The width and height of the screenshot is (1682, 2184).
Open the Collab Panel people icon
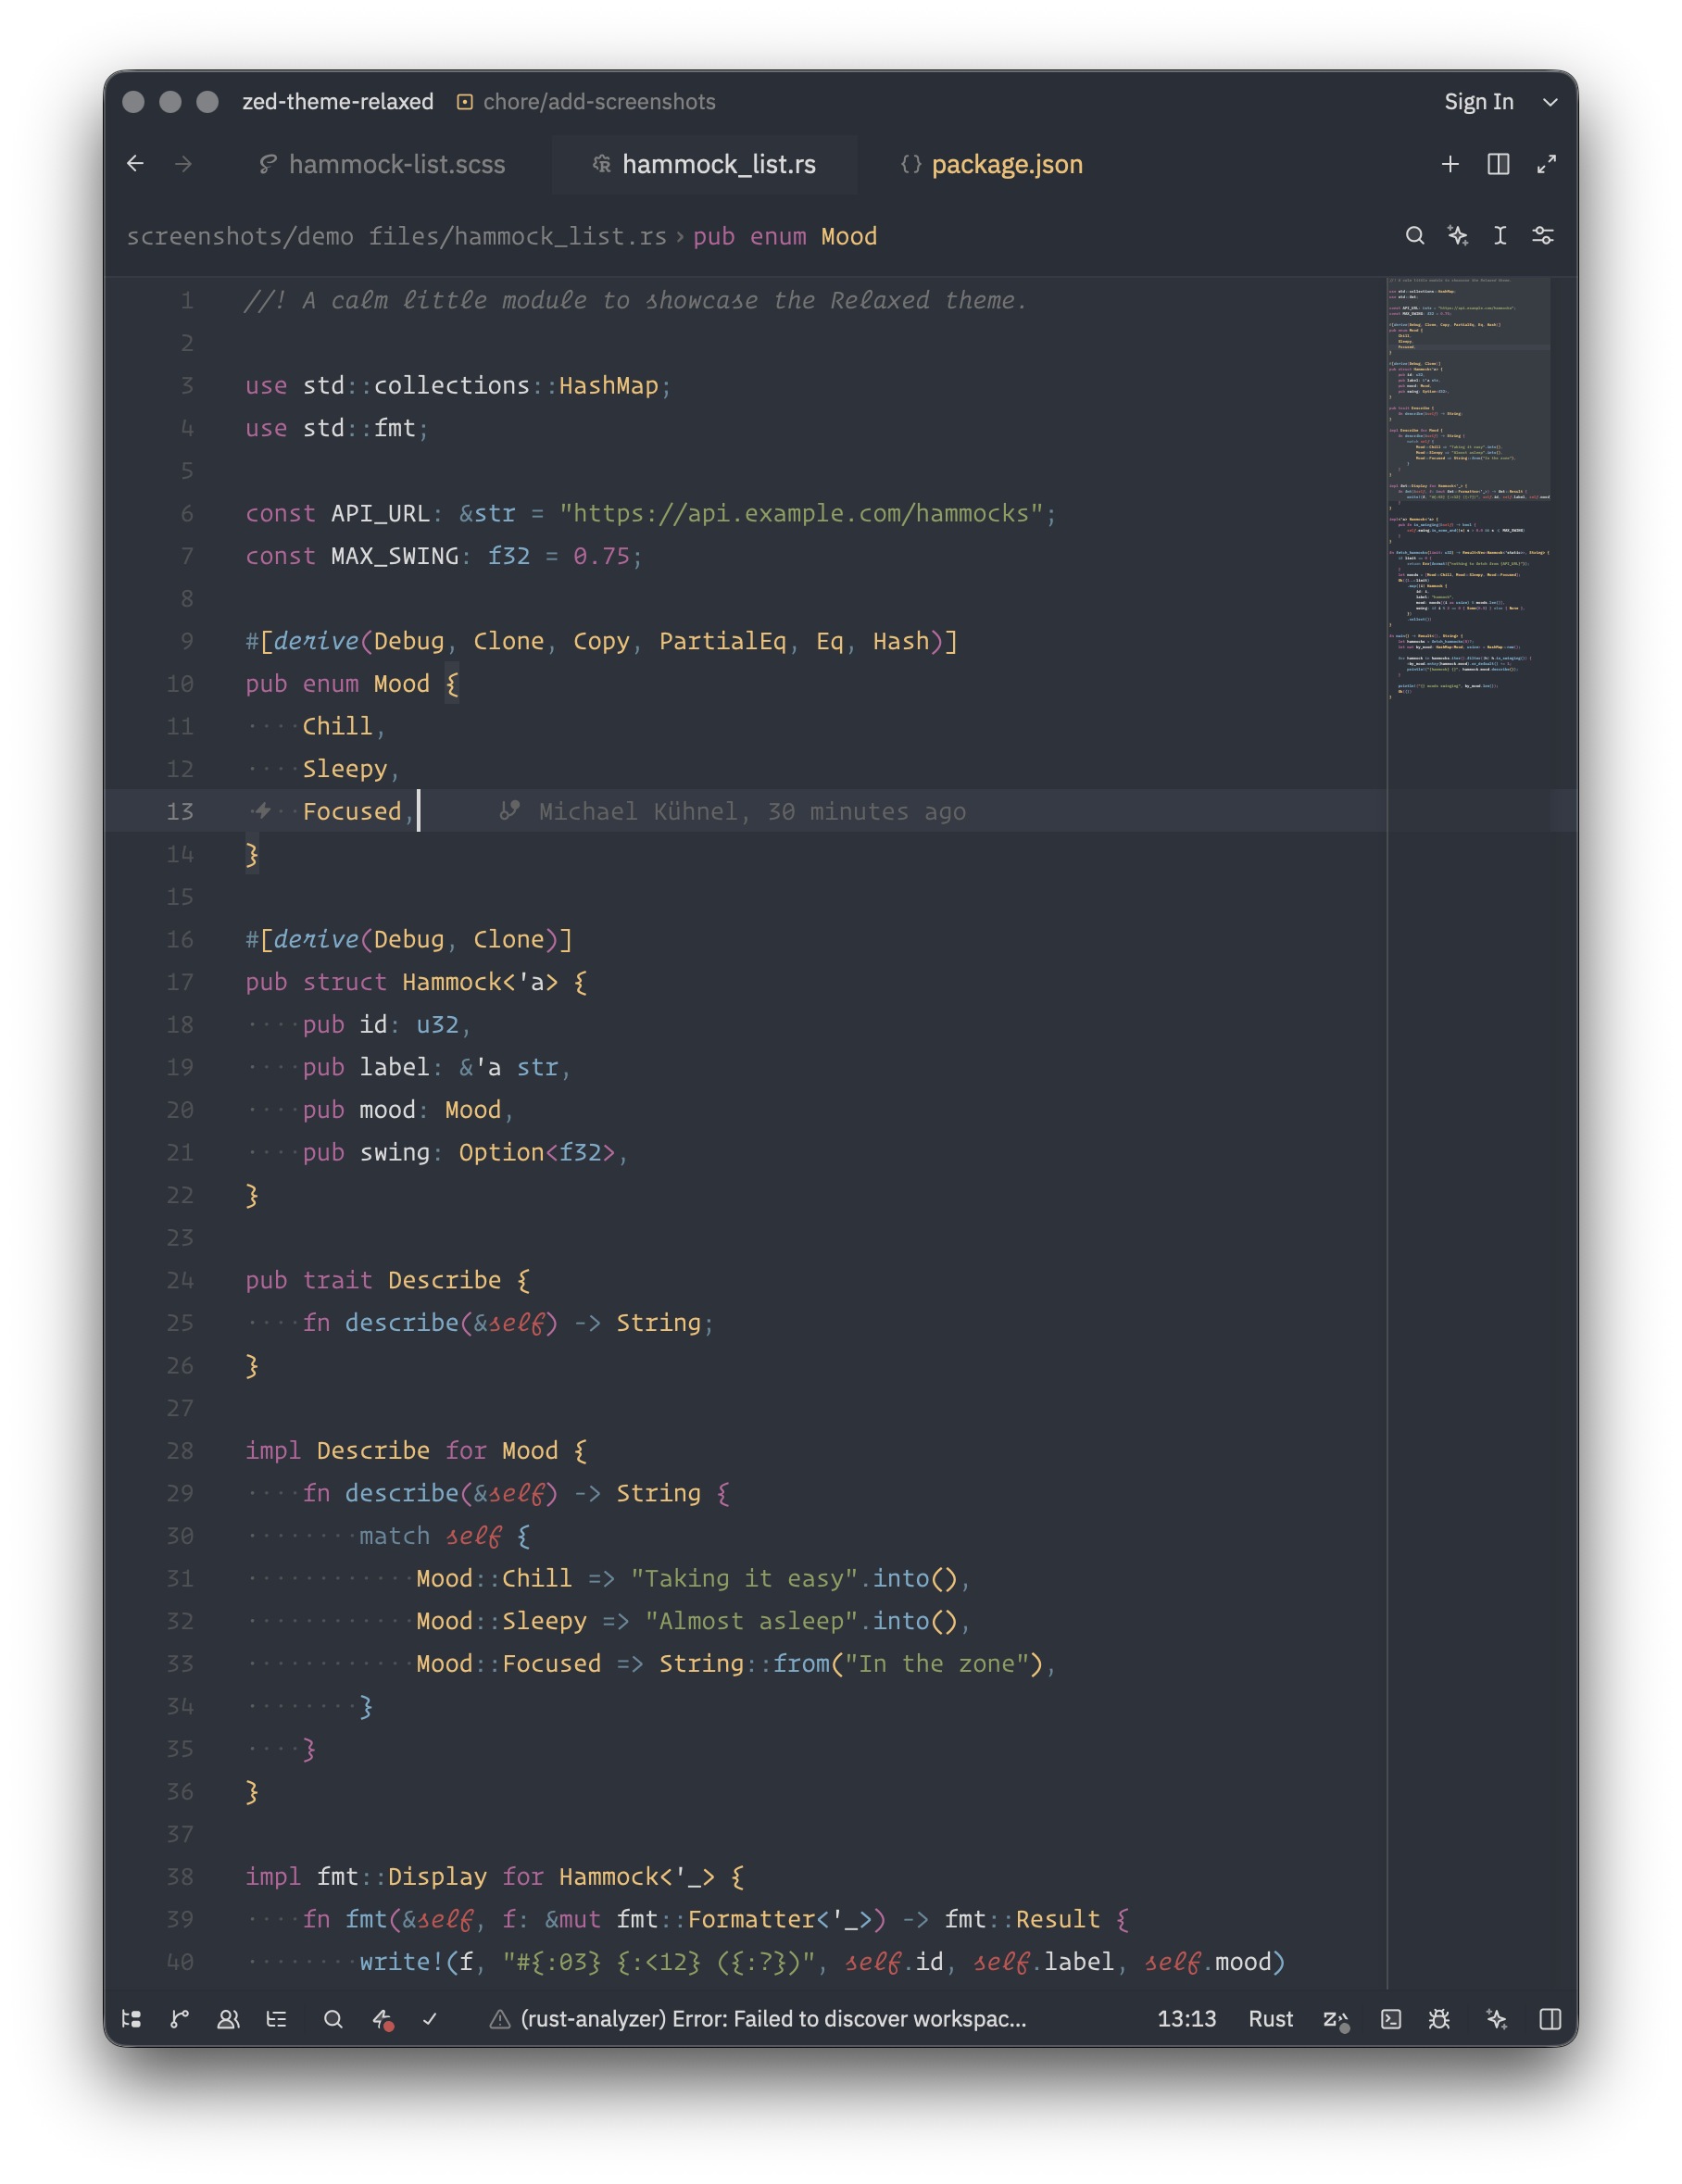(228, 2018)
